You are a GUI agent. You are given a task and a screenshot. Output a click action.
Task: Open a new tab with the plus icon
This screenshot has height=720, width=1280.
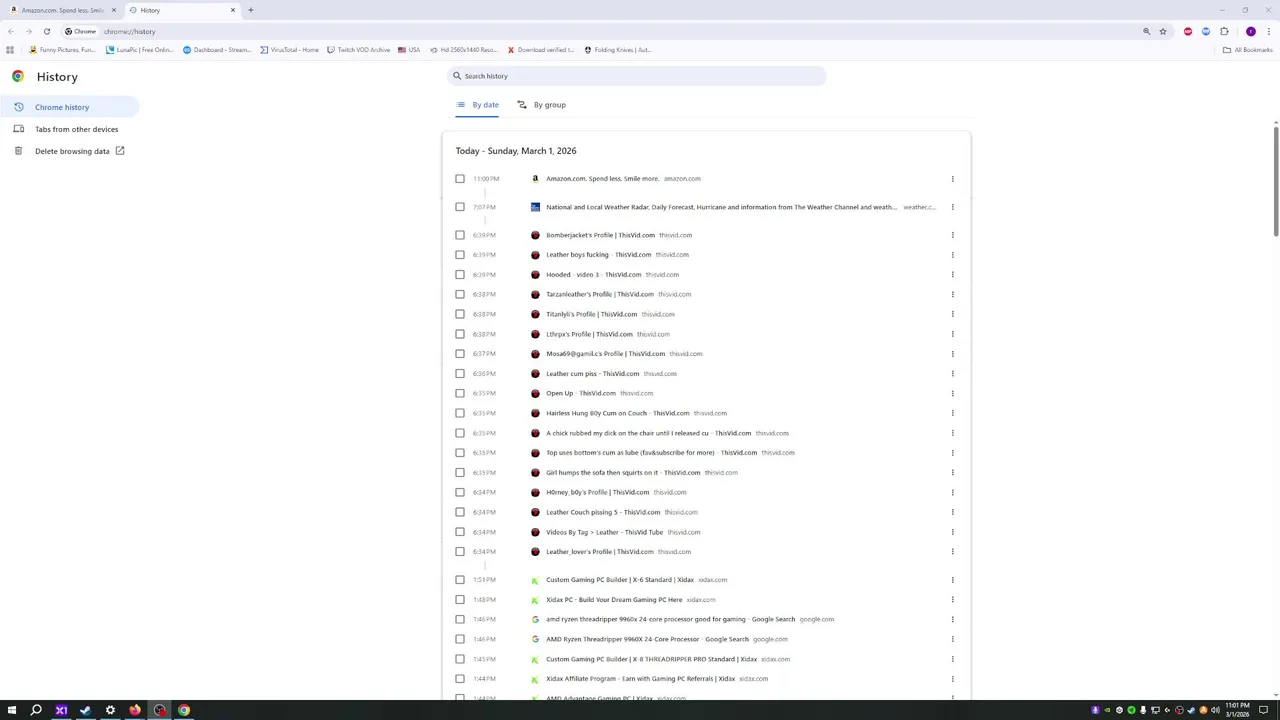(250, 10)
